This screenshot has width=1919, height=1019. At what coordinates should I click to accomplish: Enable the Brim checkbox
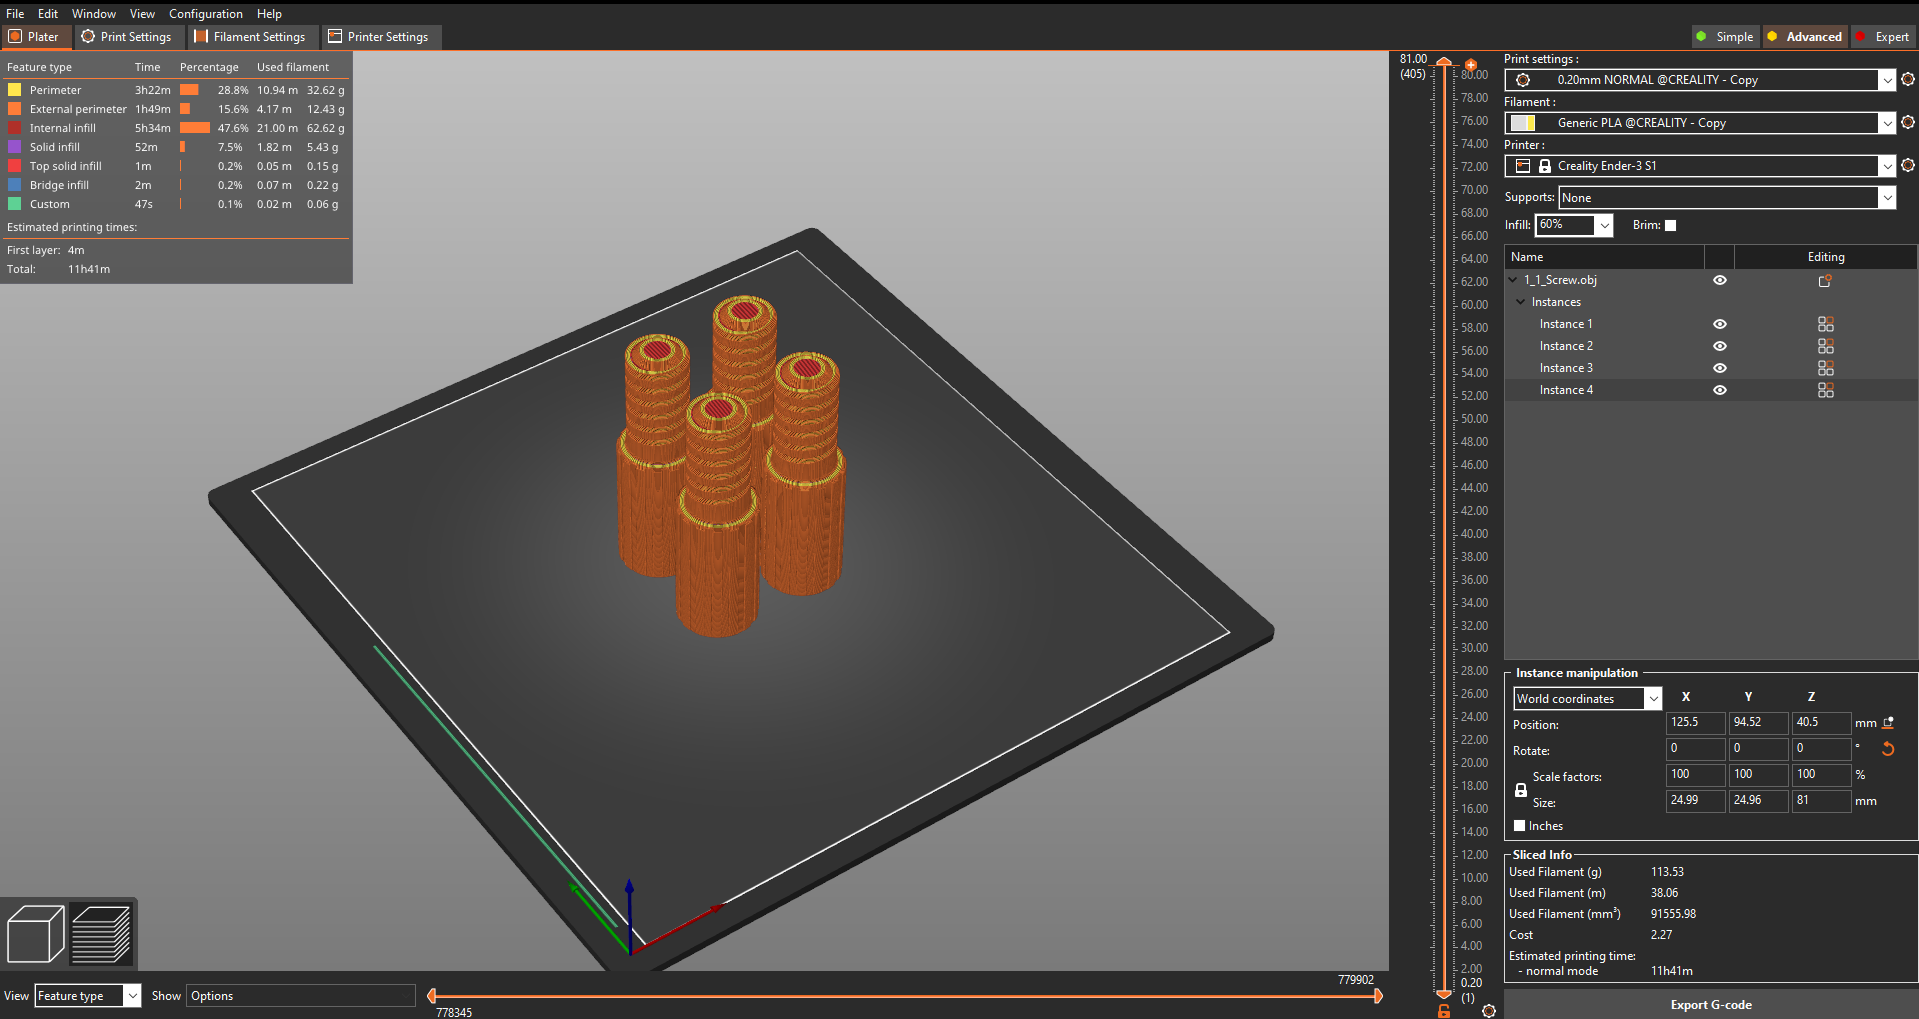(1670, 225)
